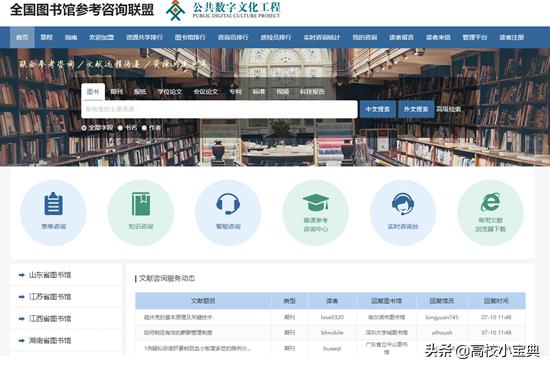
Task: Open the 高级检索 link
Action: [x=449, y=109]
